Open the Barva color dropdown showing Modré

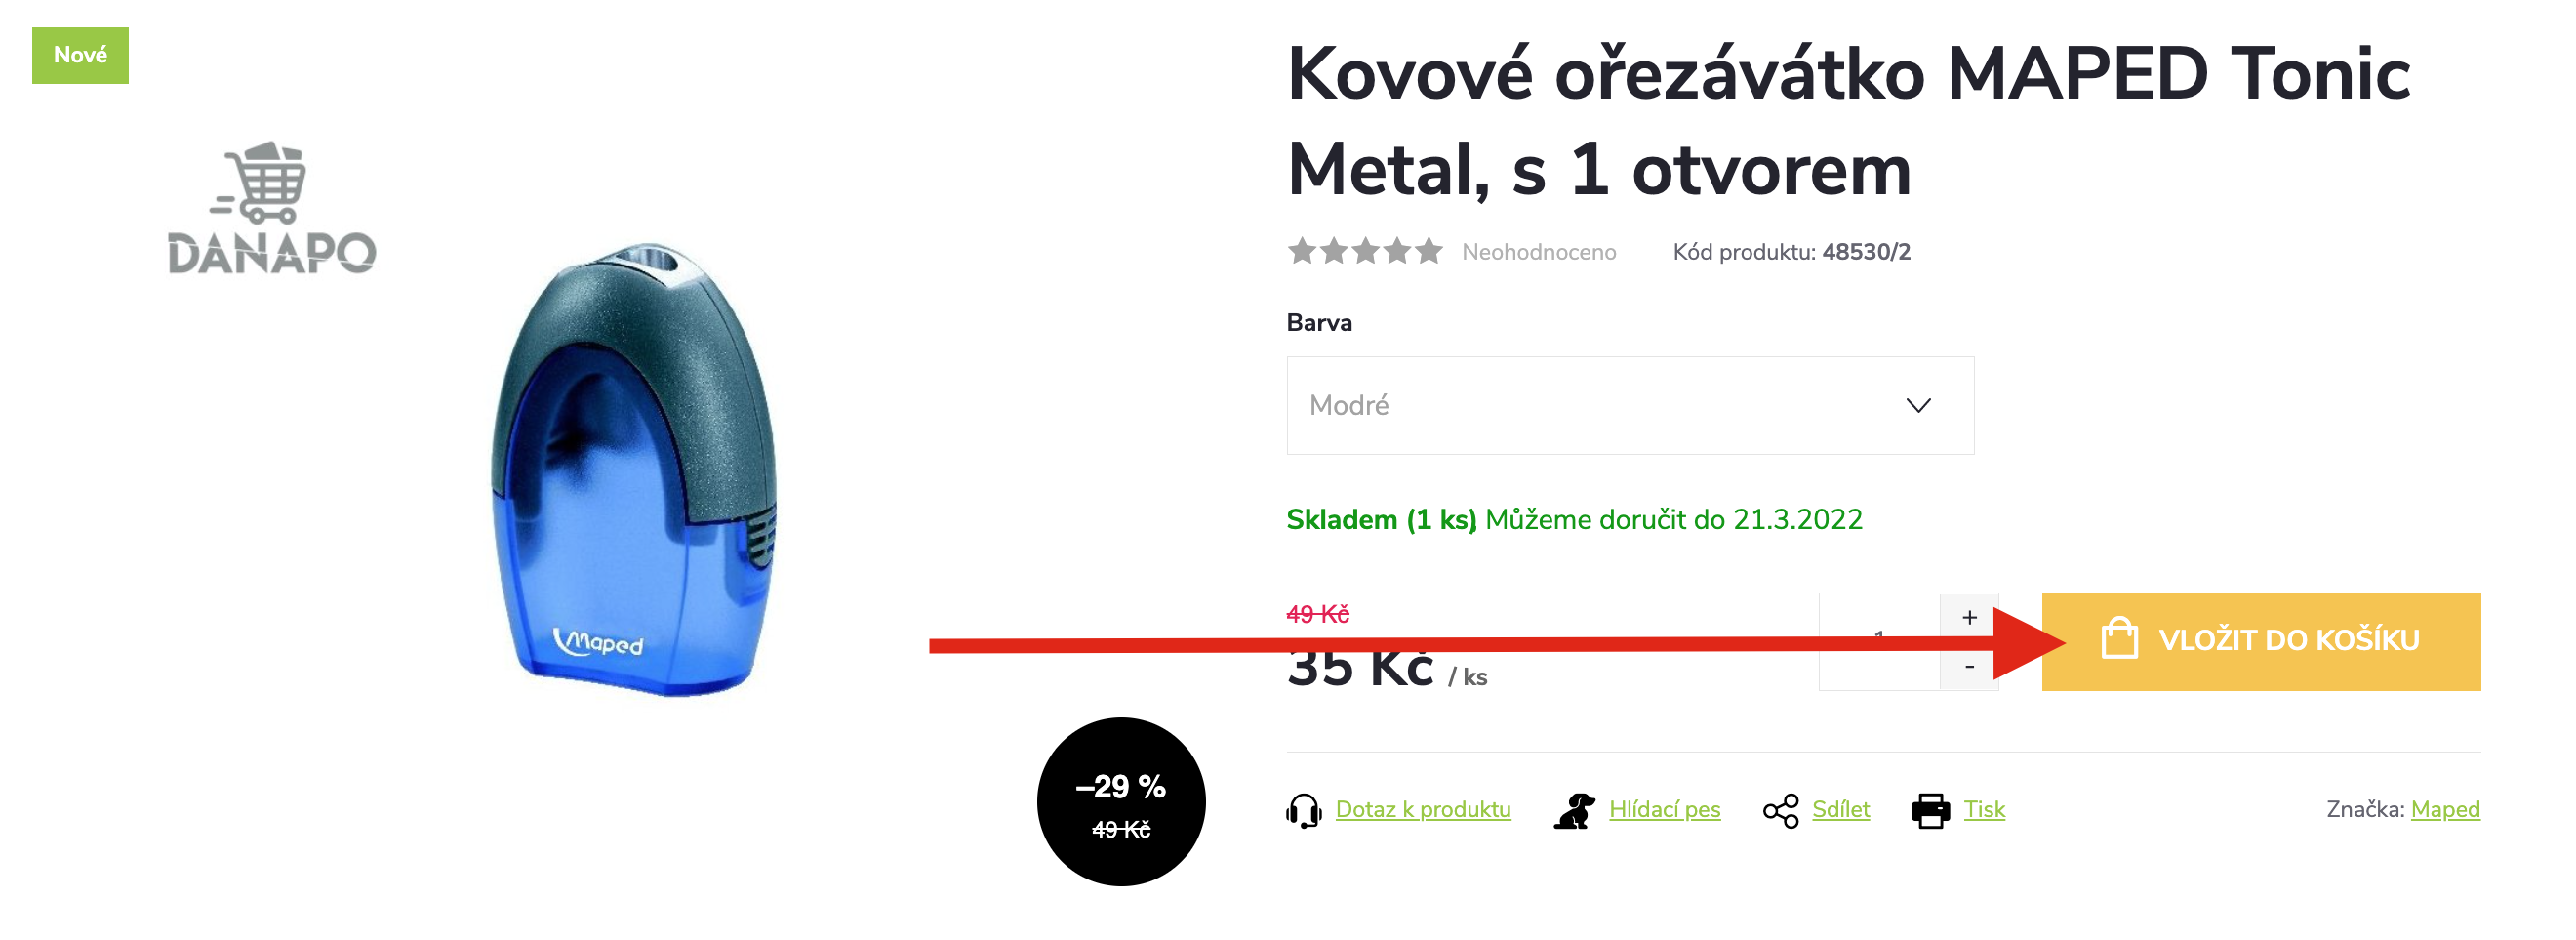pos(1629,405)
